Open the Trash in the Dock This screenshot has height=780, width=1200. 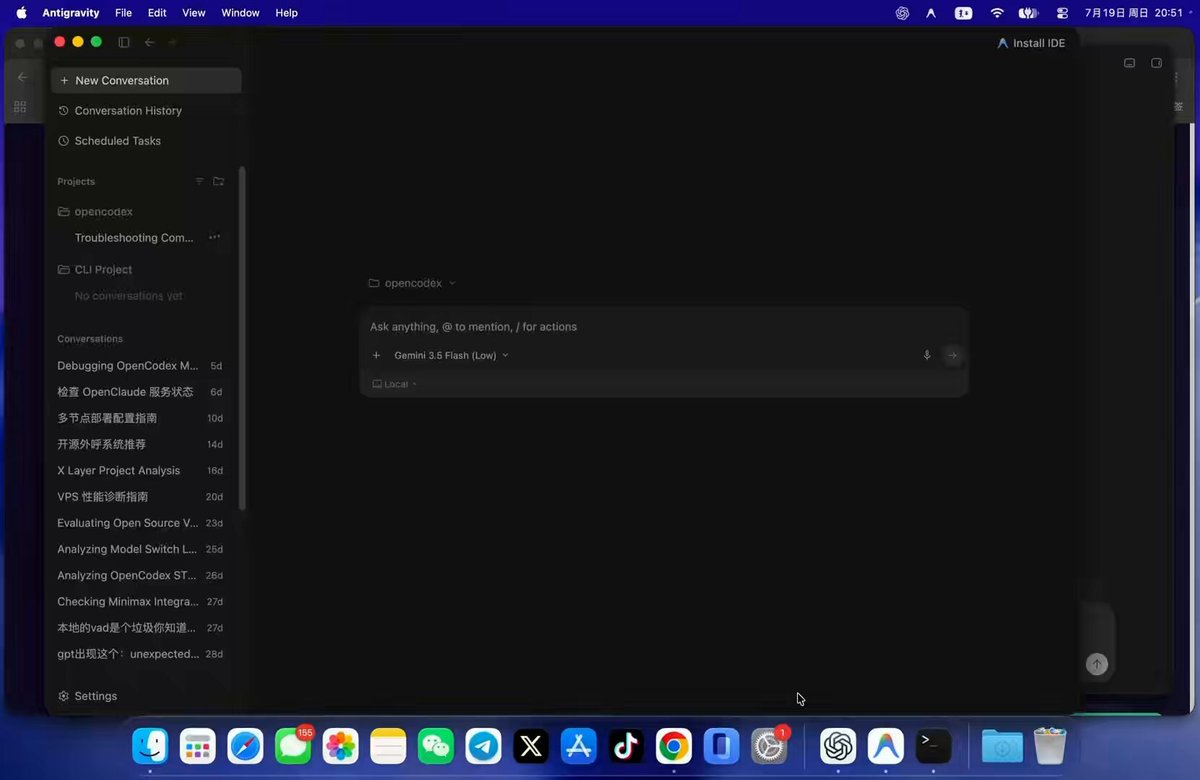point(1050,746)
